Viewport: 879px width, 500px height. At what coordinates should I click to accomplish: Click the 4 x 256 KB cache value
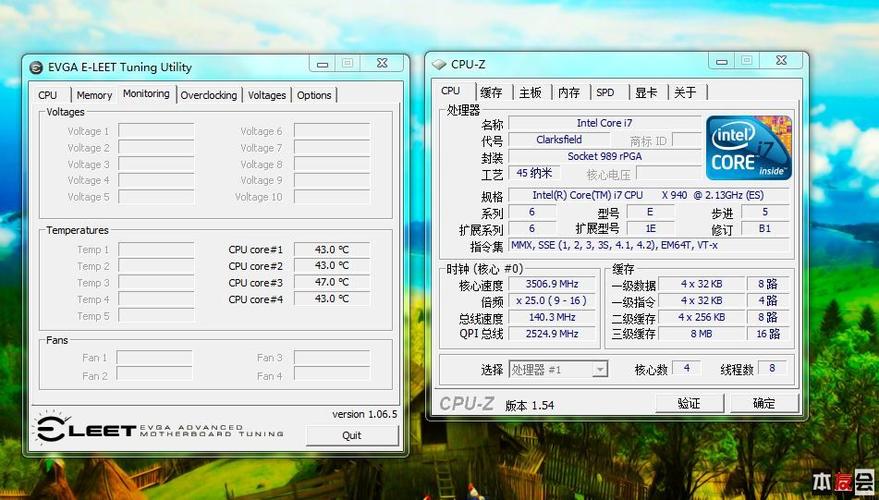[701, 317]
